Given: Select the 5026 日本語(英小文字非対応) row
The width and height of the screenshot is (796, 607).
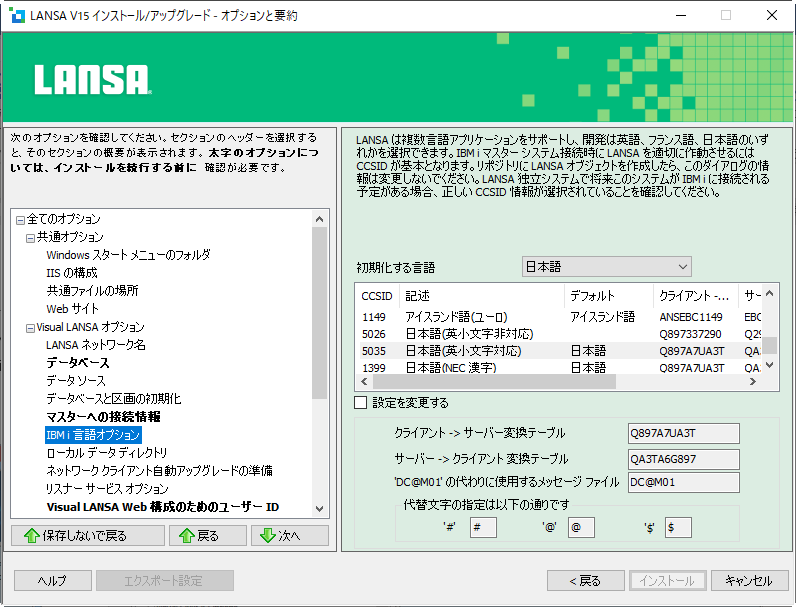Looking at the screenshot, I should (x=559, y=334).
